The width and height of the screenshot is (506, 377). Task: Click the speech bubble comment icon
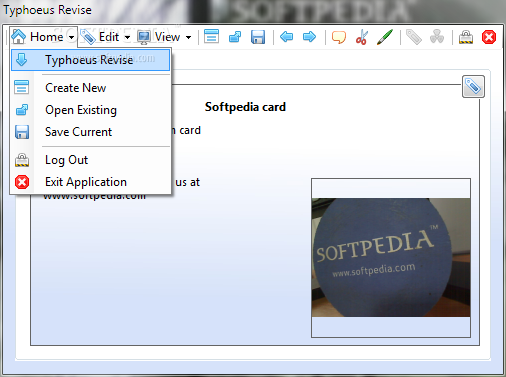click(x=339, y=37)
